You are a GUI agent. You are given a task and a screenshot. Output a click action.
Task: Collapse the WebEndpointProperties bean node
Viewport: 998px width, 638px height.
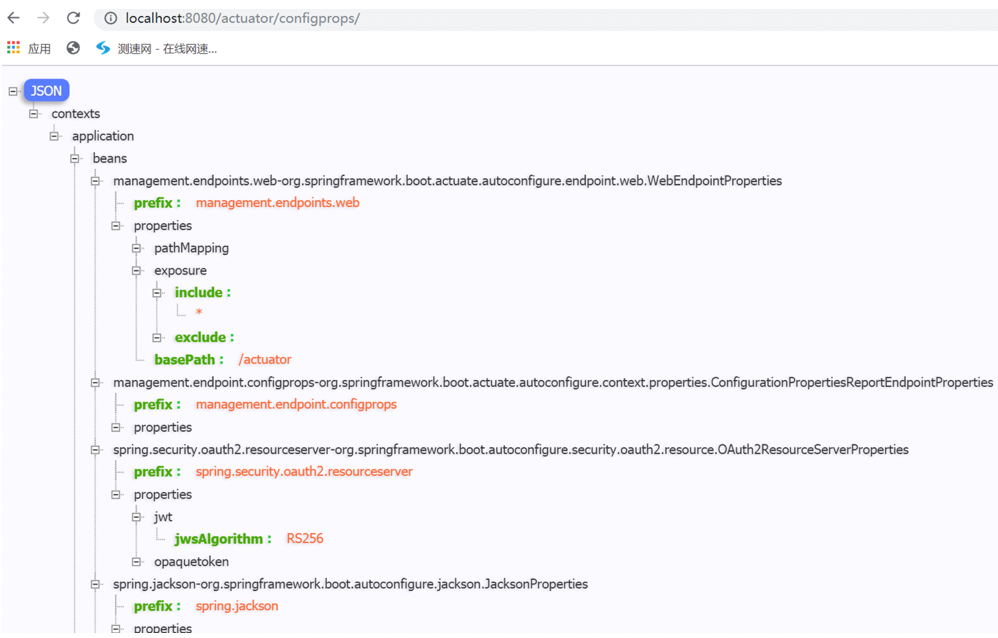tap(95, 181)
